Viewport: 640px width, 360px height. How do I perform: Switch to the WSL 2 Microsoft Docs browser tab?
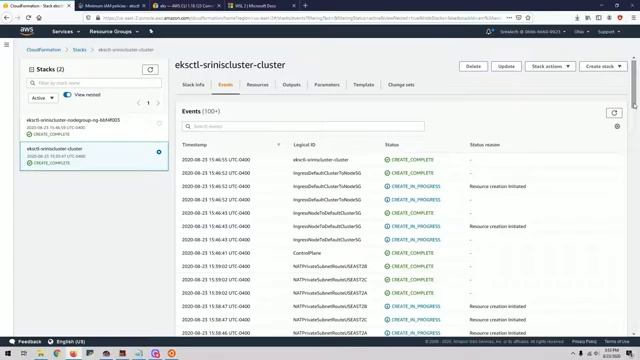pos(261,6)
